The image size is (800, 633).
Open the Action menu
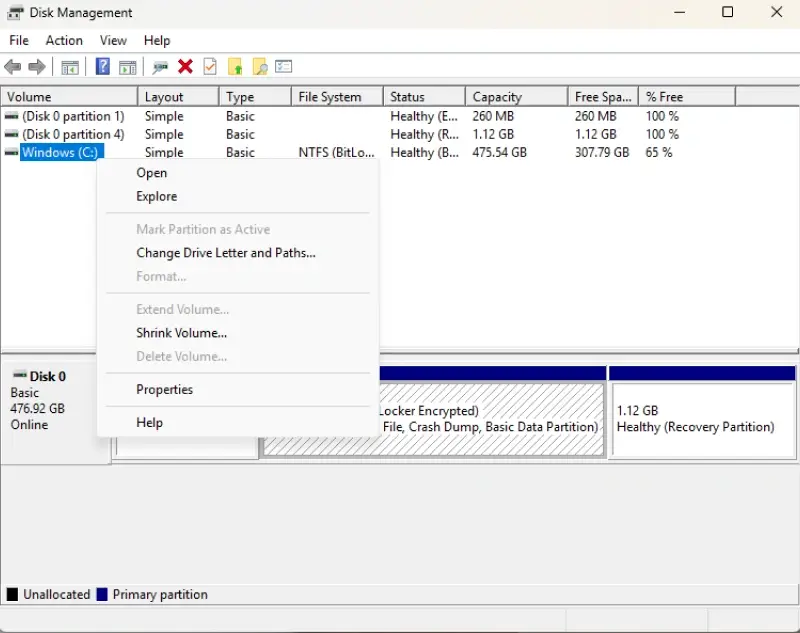[x=64, y=40]
